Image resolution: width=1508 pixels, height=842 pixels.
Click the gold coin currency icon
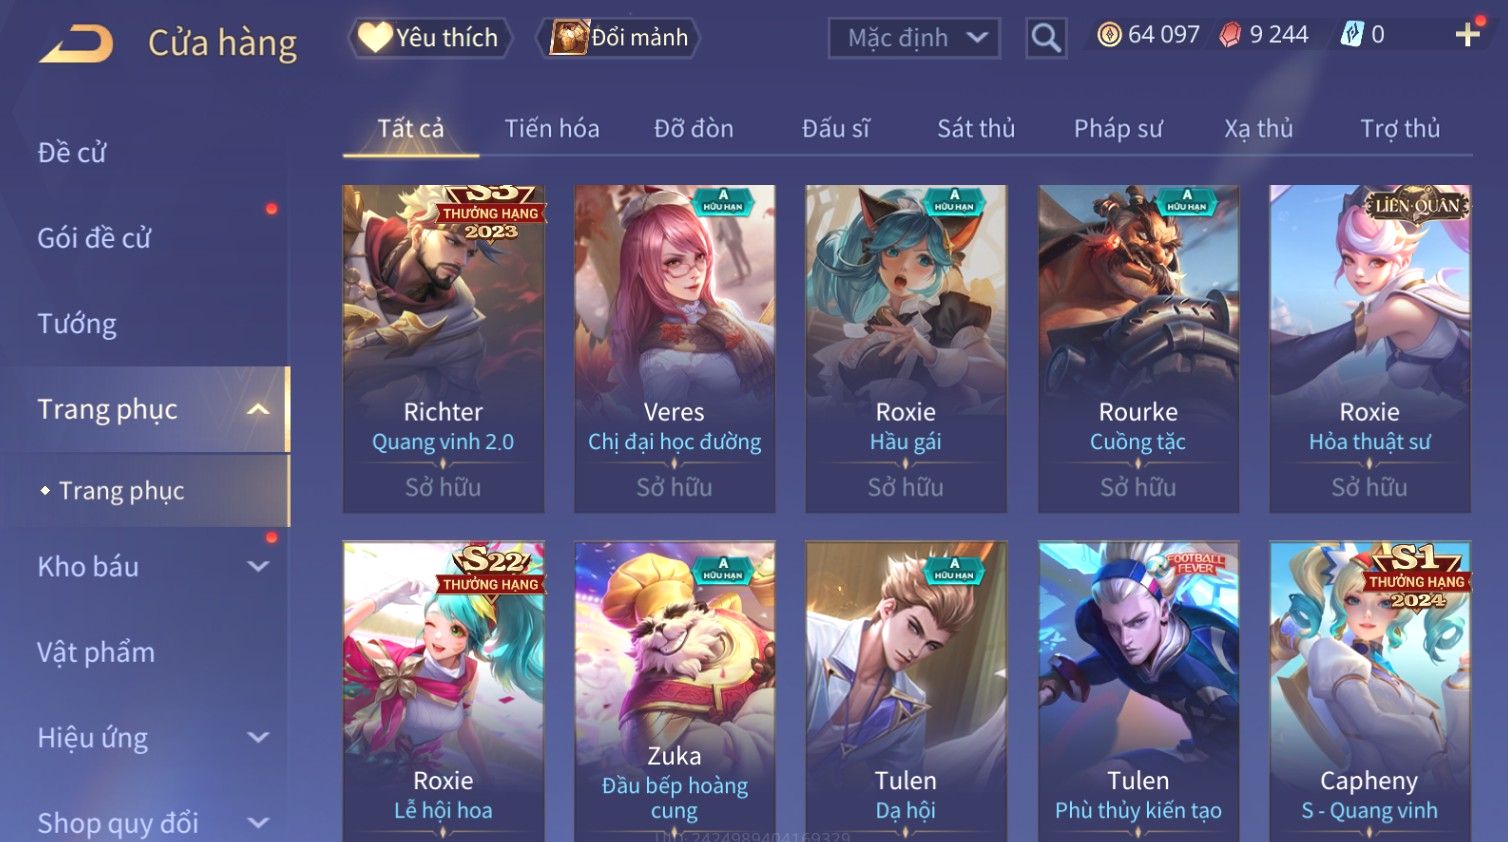(1109, 35)
